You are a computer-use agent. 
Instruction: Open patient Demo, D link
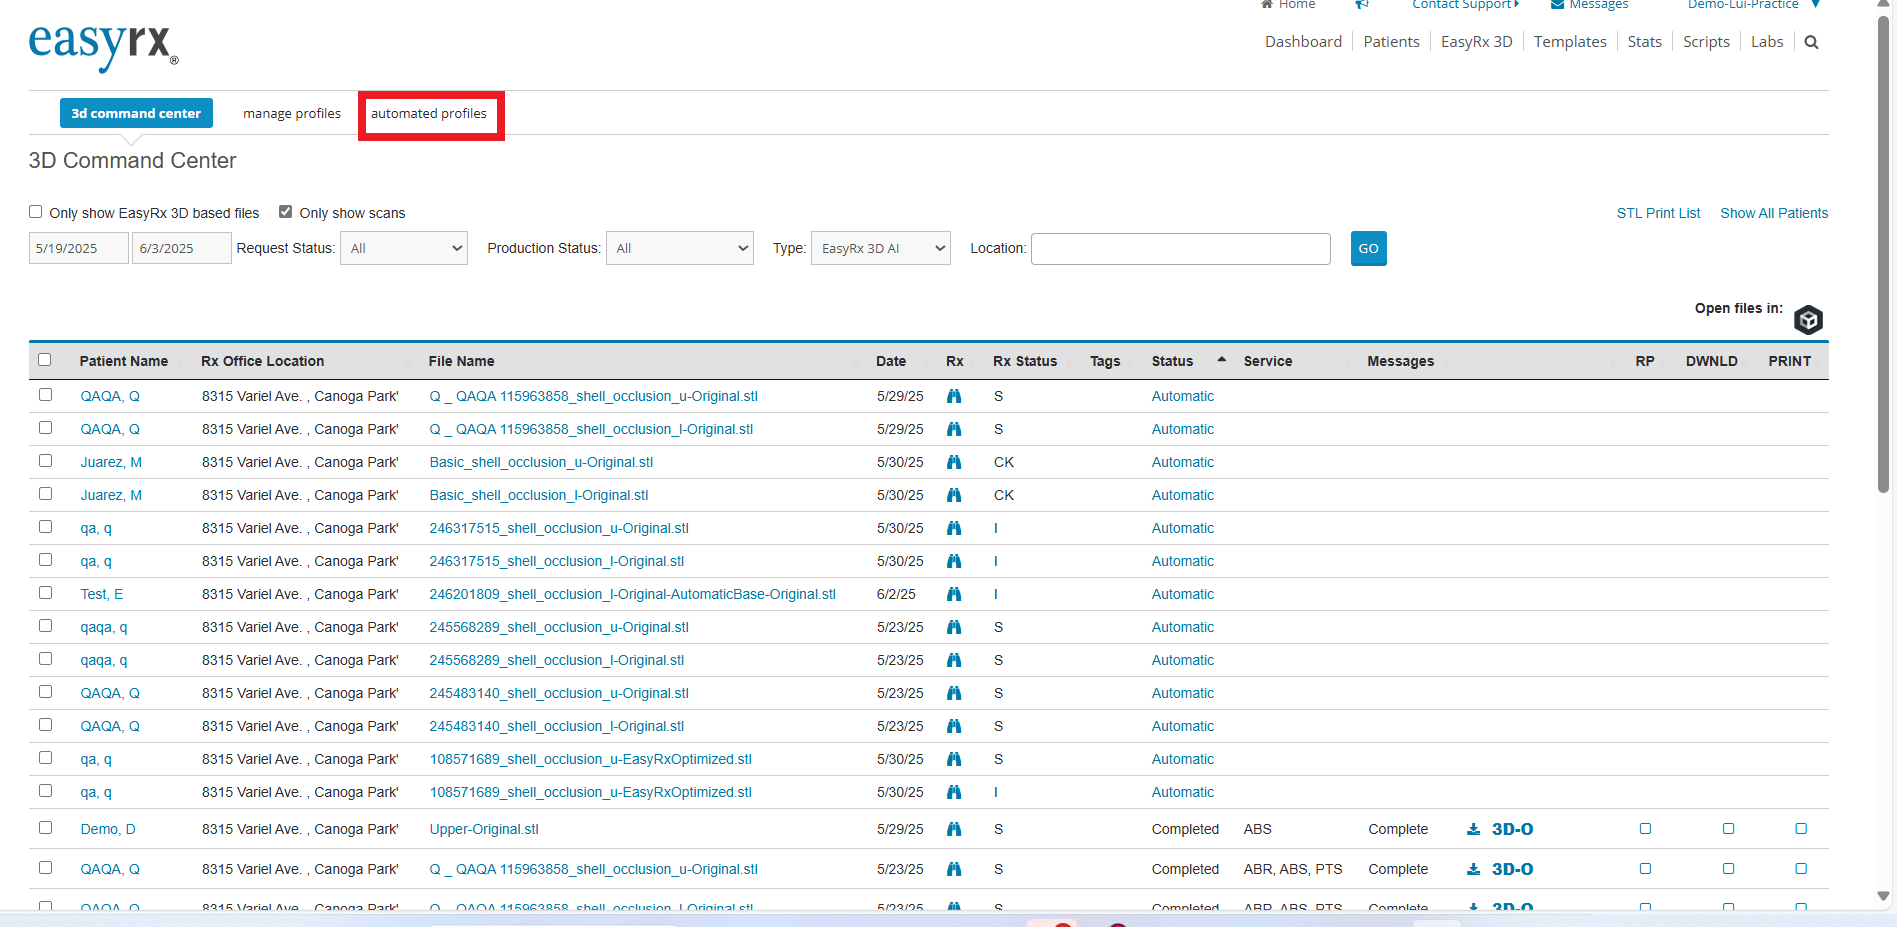point(108,829)
